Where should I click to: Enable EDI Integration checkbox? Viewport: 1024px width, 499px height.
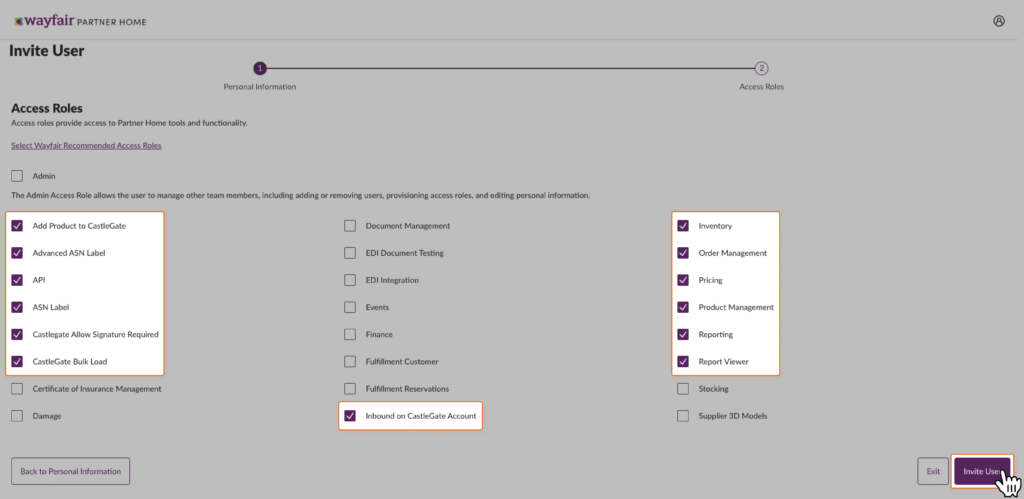coord(350,280)
